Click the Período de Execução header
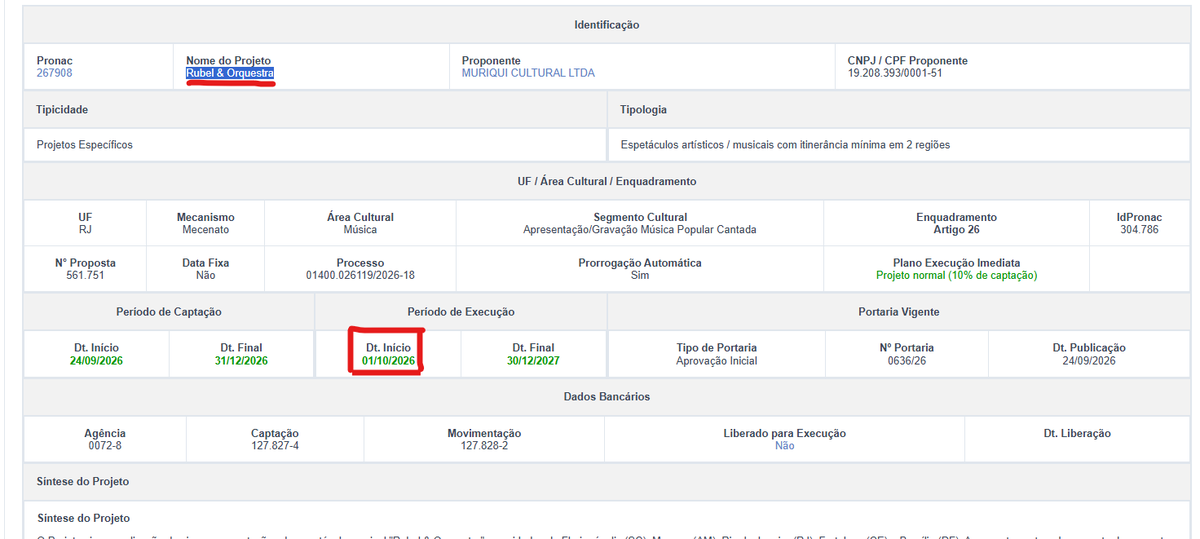The height and width of the screenshot is (539, 1200). coord(461,312)
